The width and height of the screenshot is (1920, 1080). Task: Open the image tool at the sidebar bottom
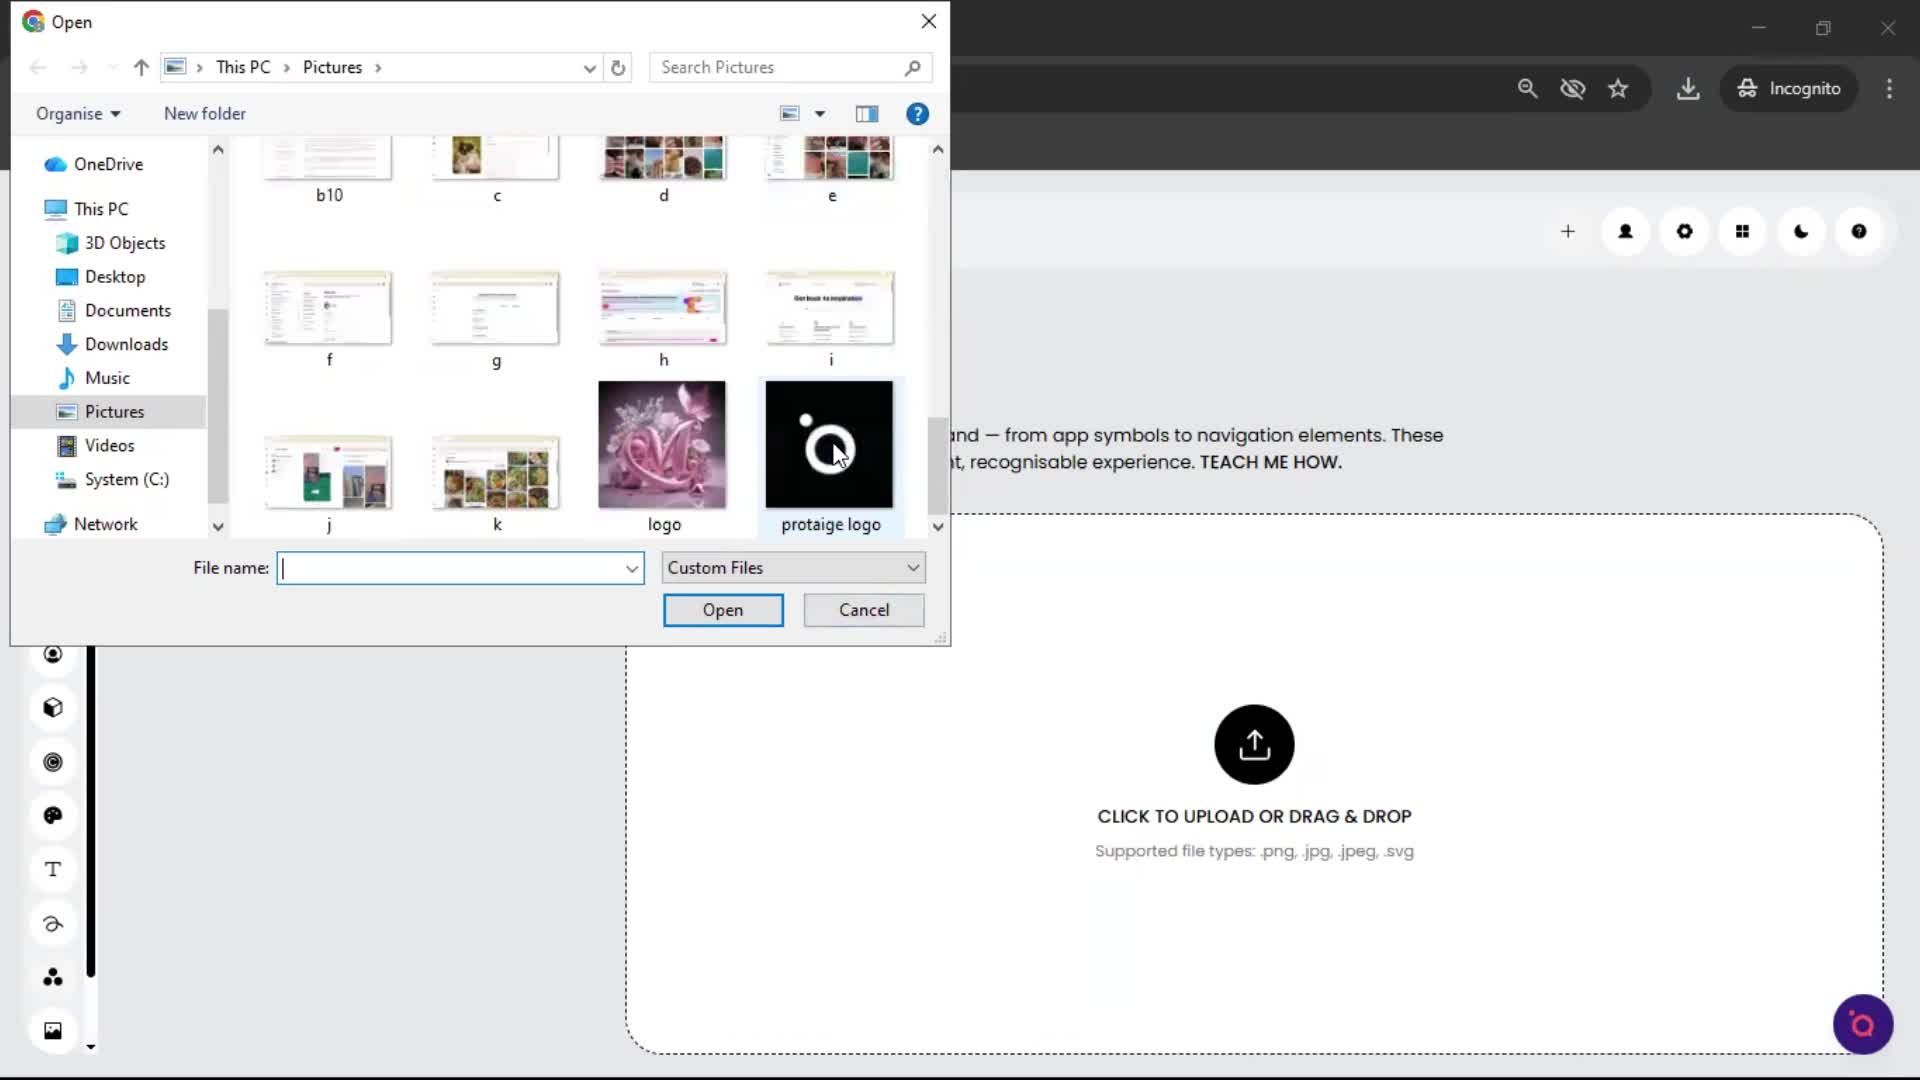coord(53,1030)
